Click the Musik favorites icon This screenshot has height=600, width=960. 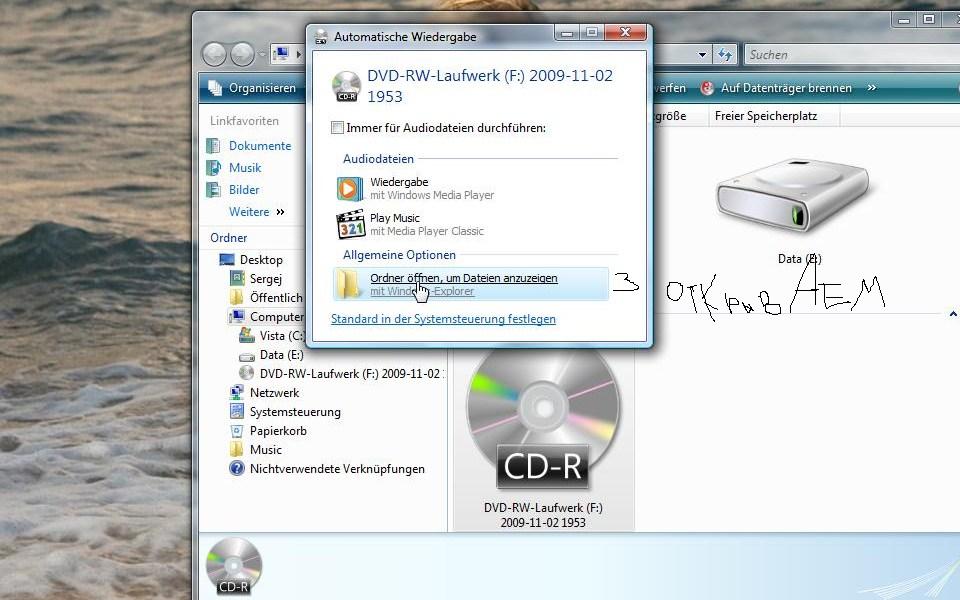click(213, 168)
